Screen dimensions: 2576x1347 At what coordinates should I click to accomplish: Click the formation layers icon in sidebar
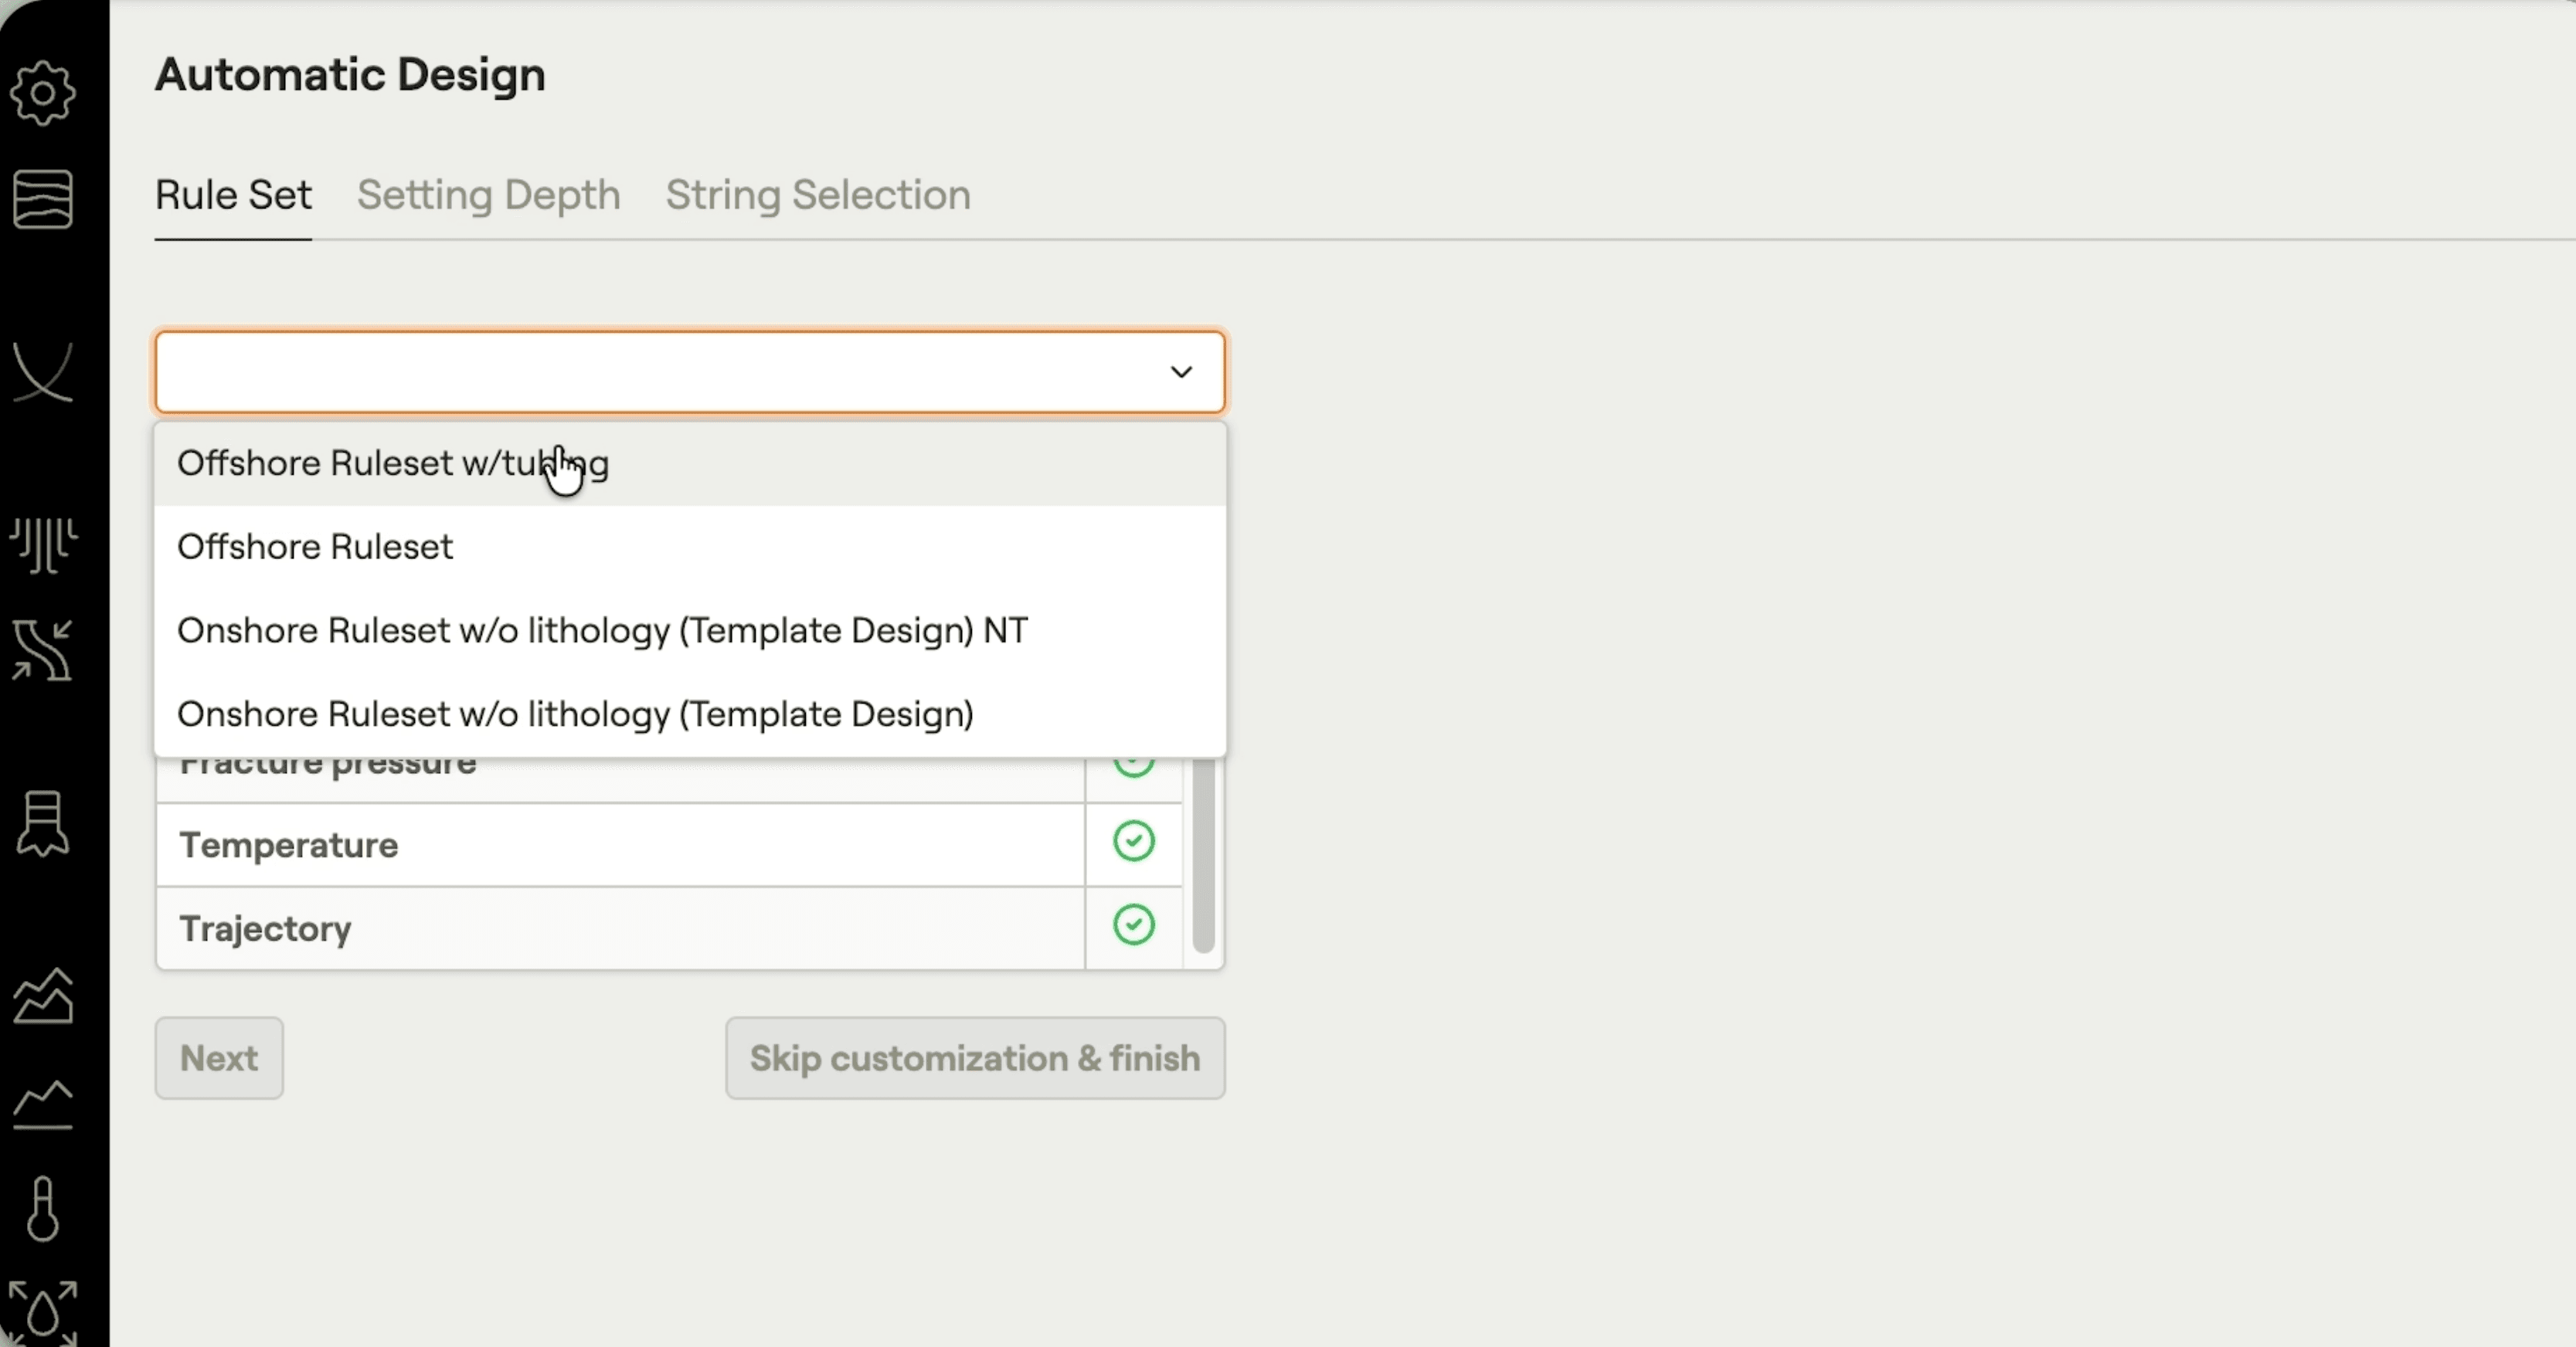[43, 198]
